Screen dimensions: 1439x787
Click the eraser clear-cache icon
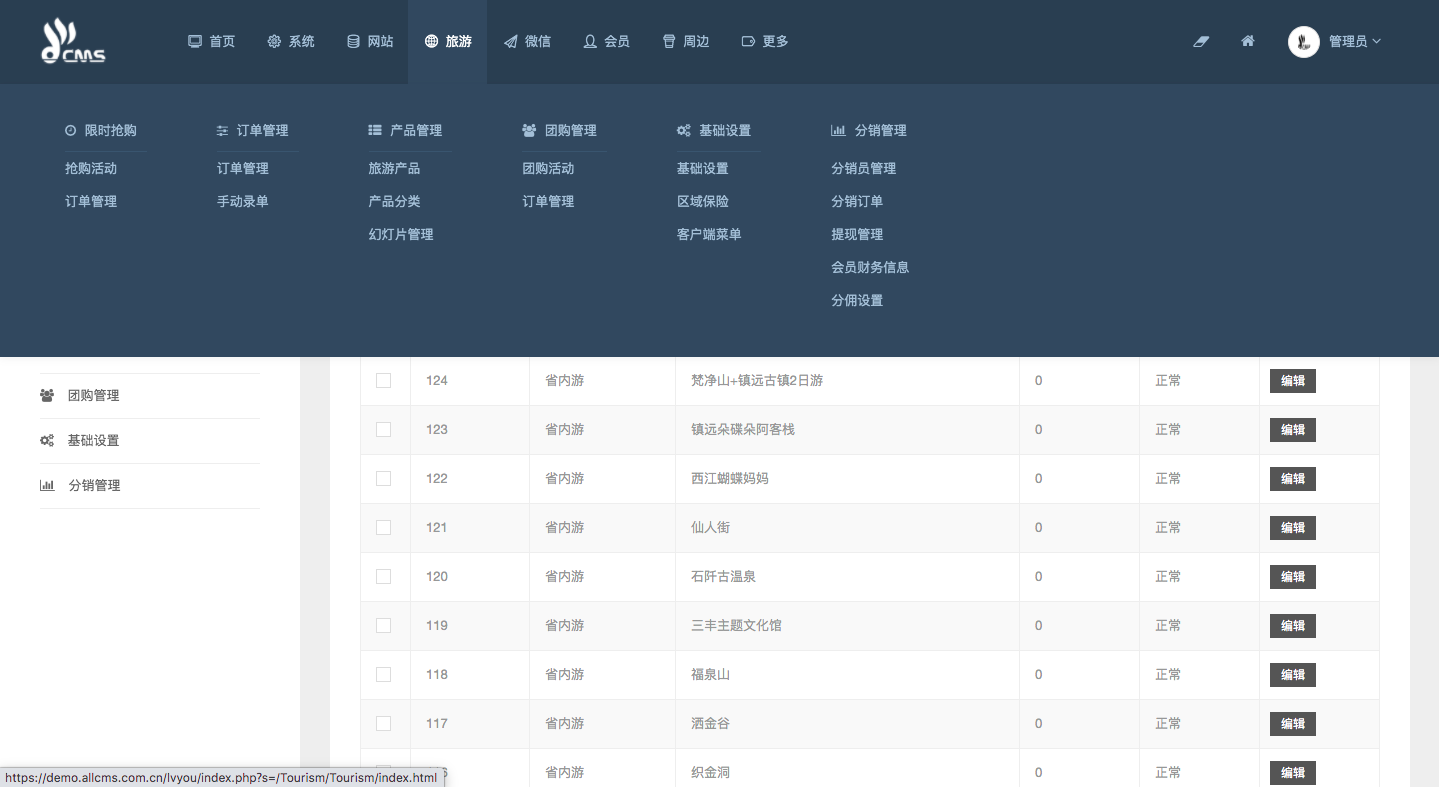point(1201,41)
